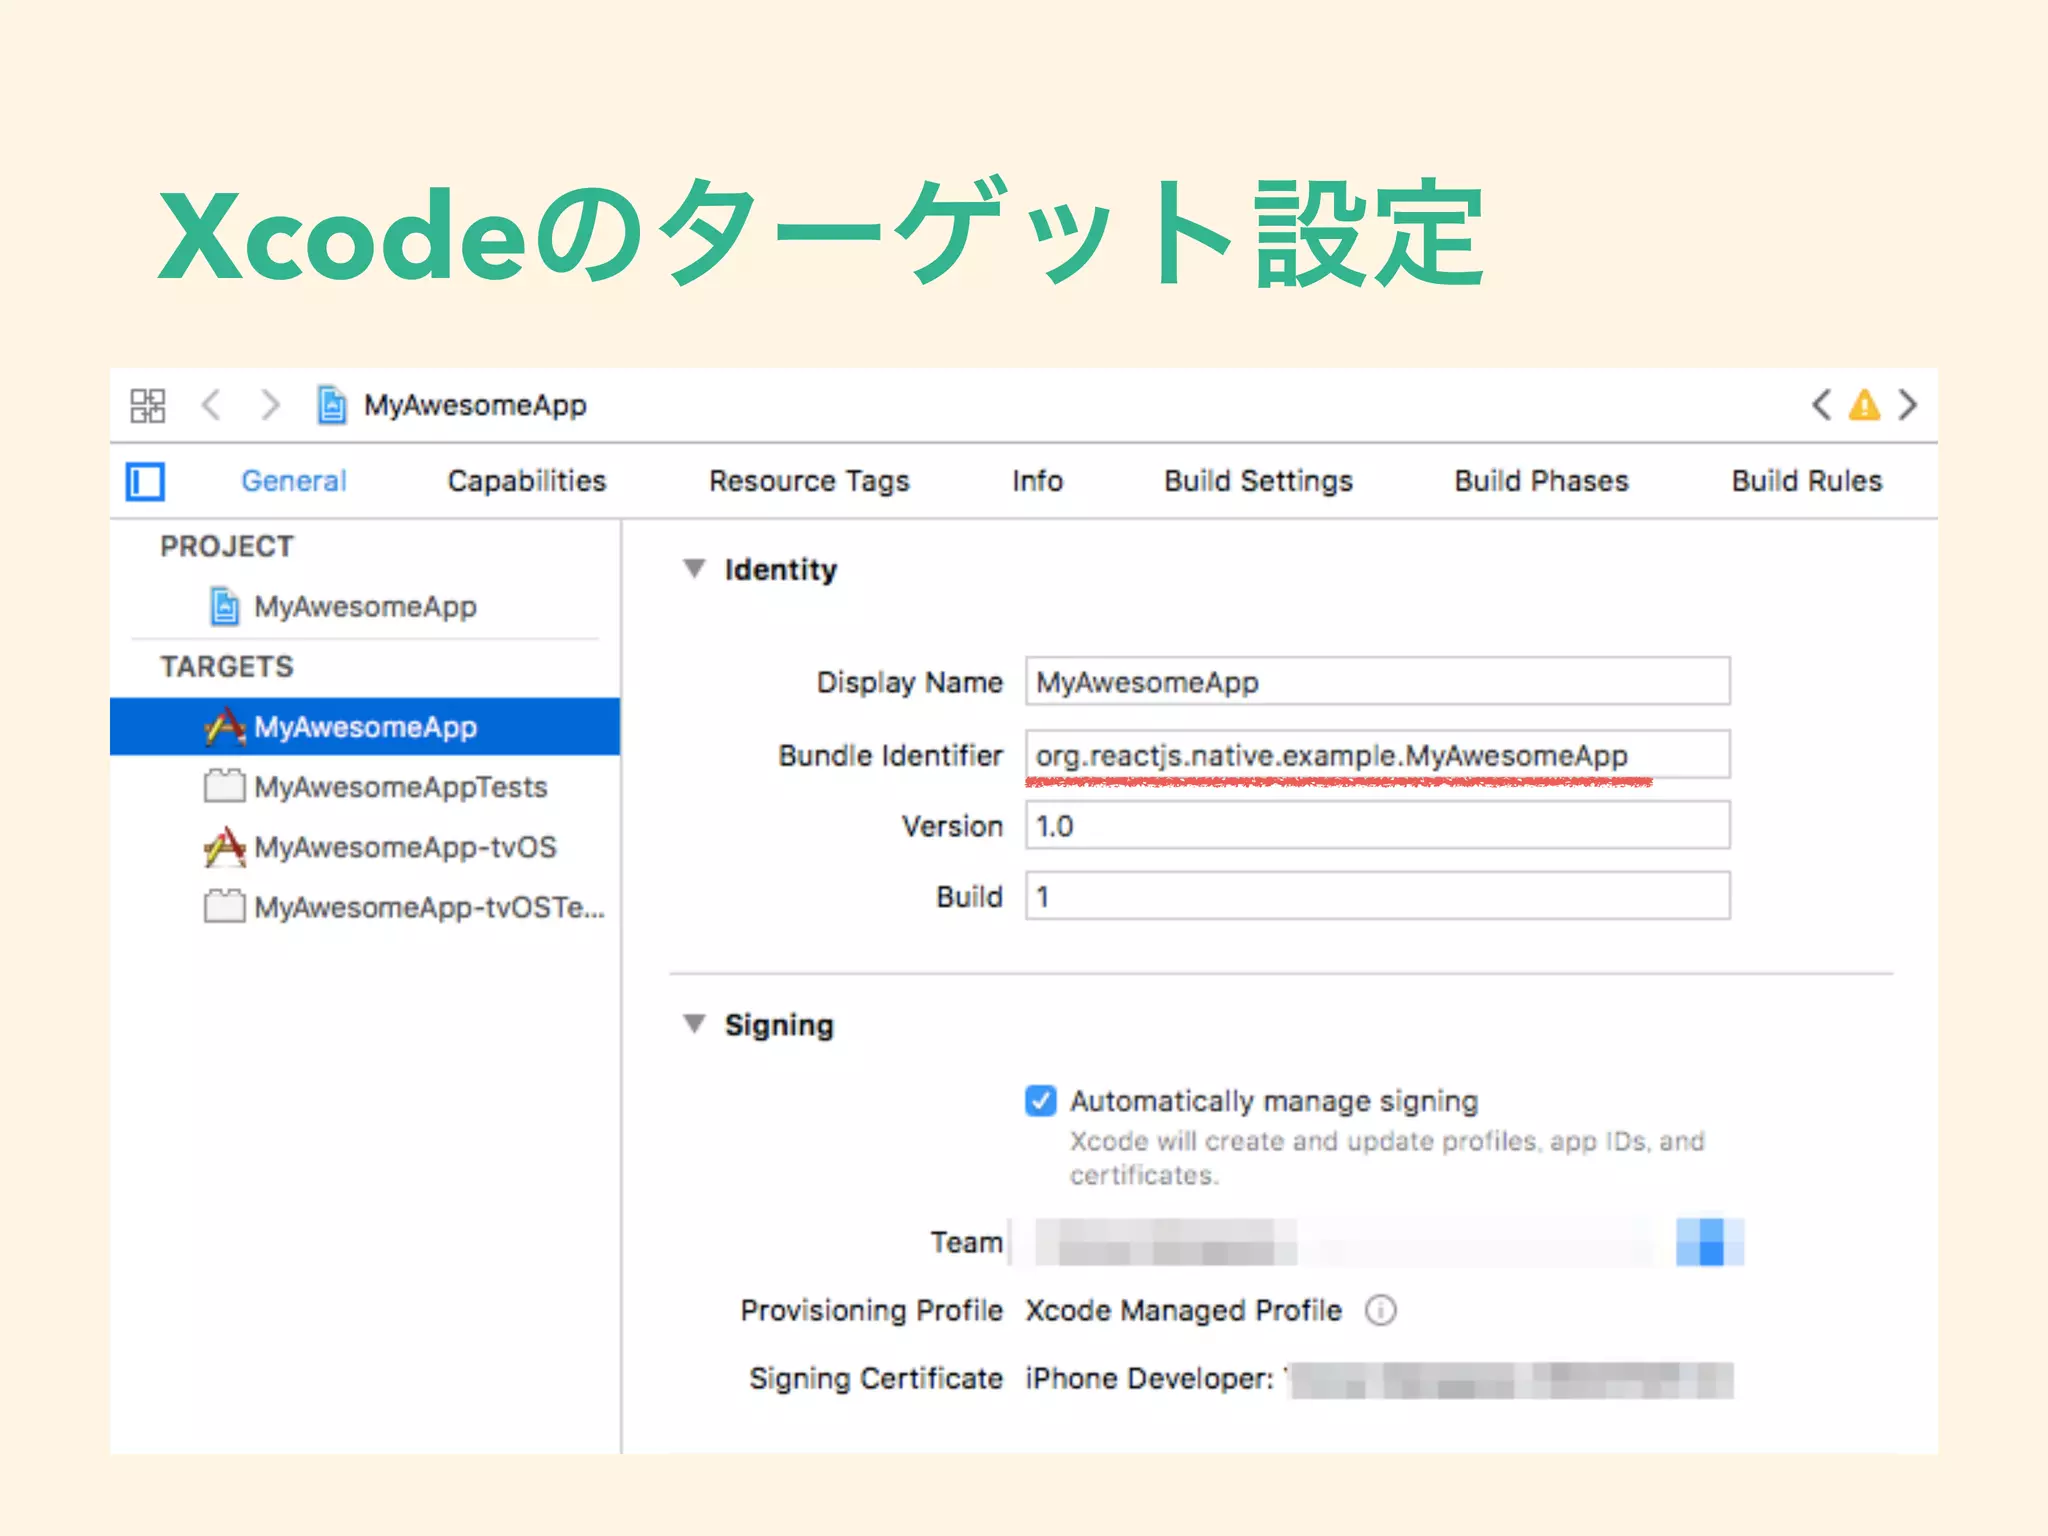The width and height of the screenshot is (2048, 1536).
Task: Click the MyAwesomeApp project blueprint icon
Action: [x=225, y=606]
